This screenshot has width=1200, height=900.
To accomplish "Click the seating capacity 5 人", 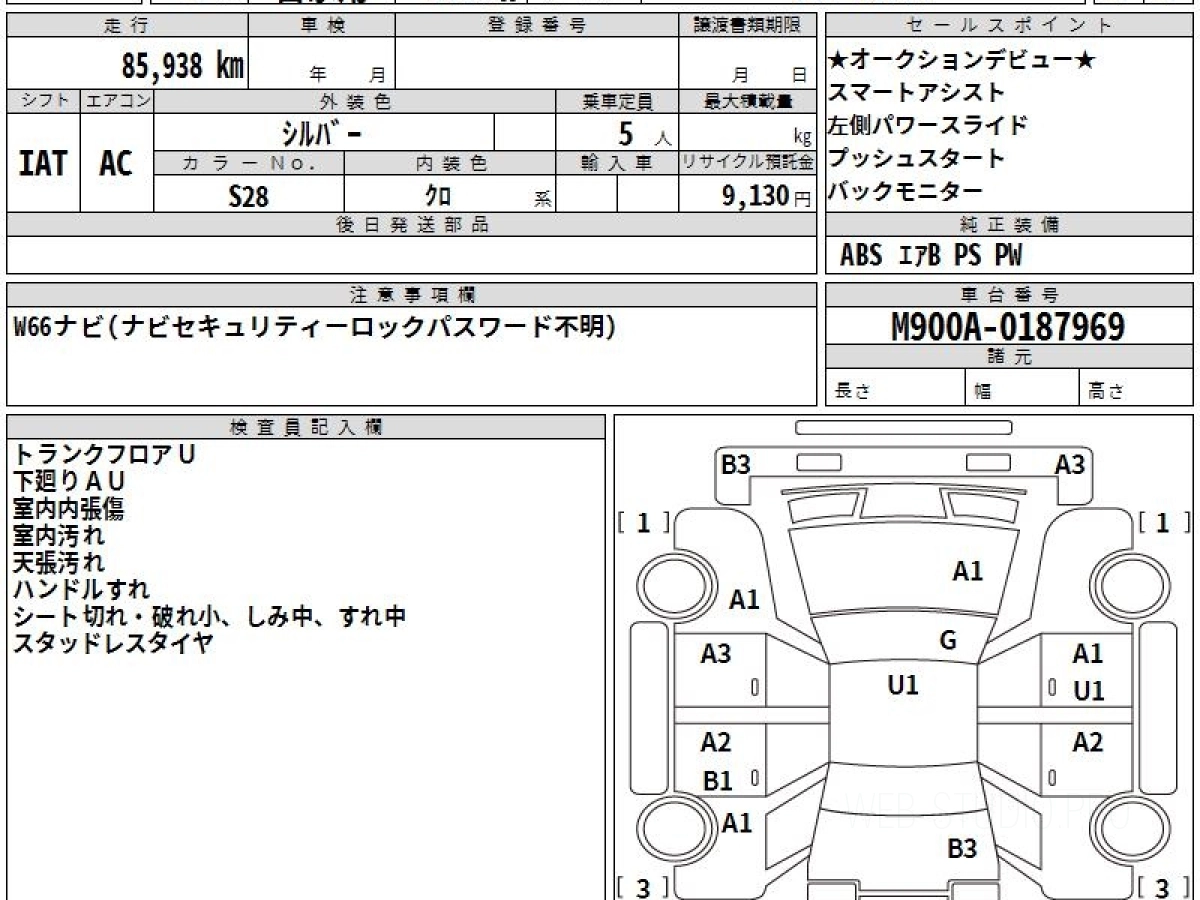I will pyautogui.click(x=644, y=133).
